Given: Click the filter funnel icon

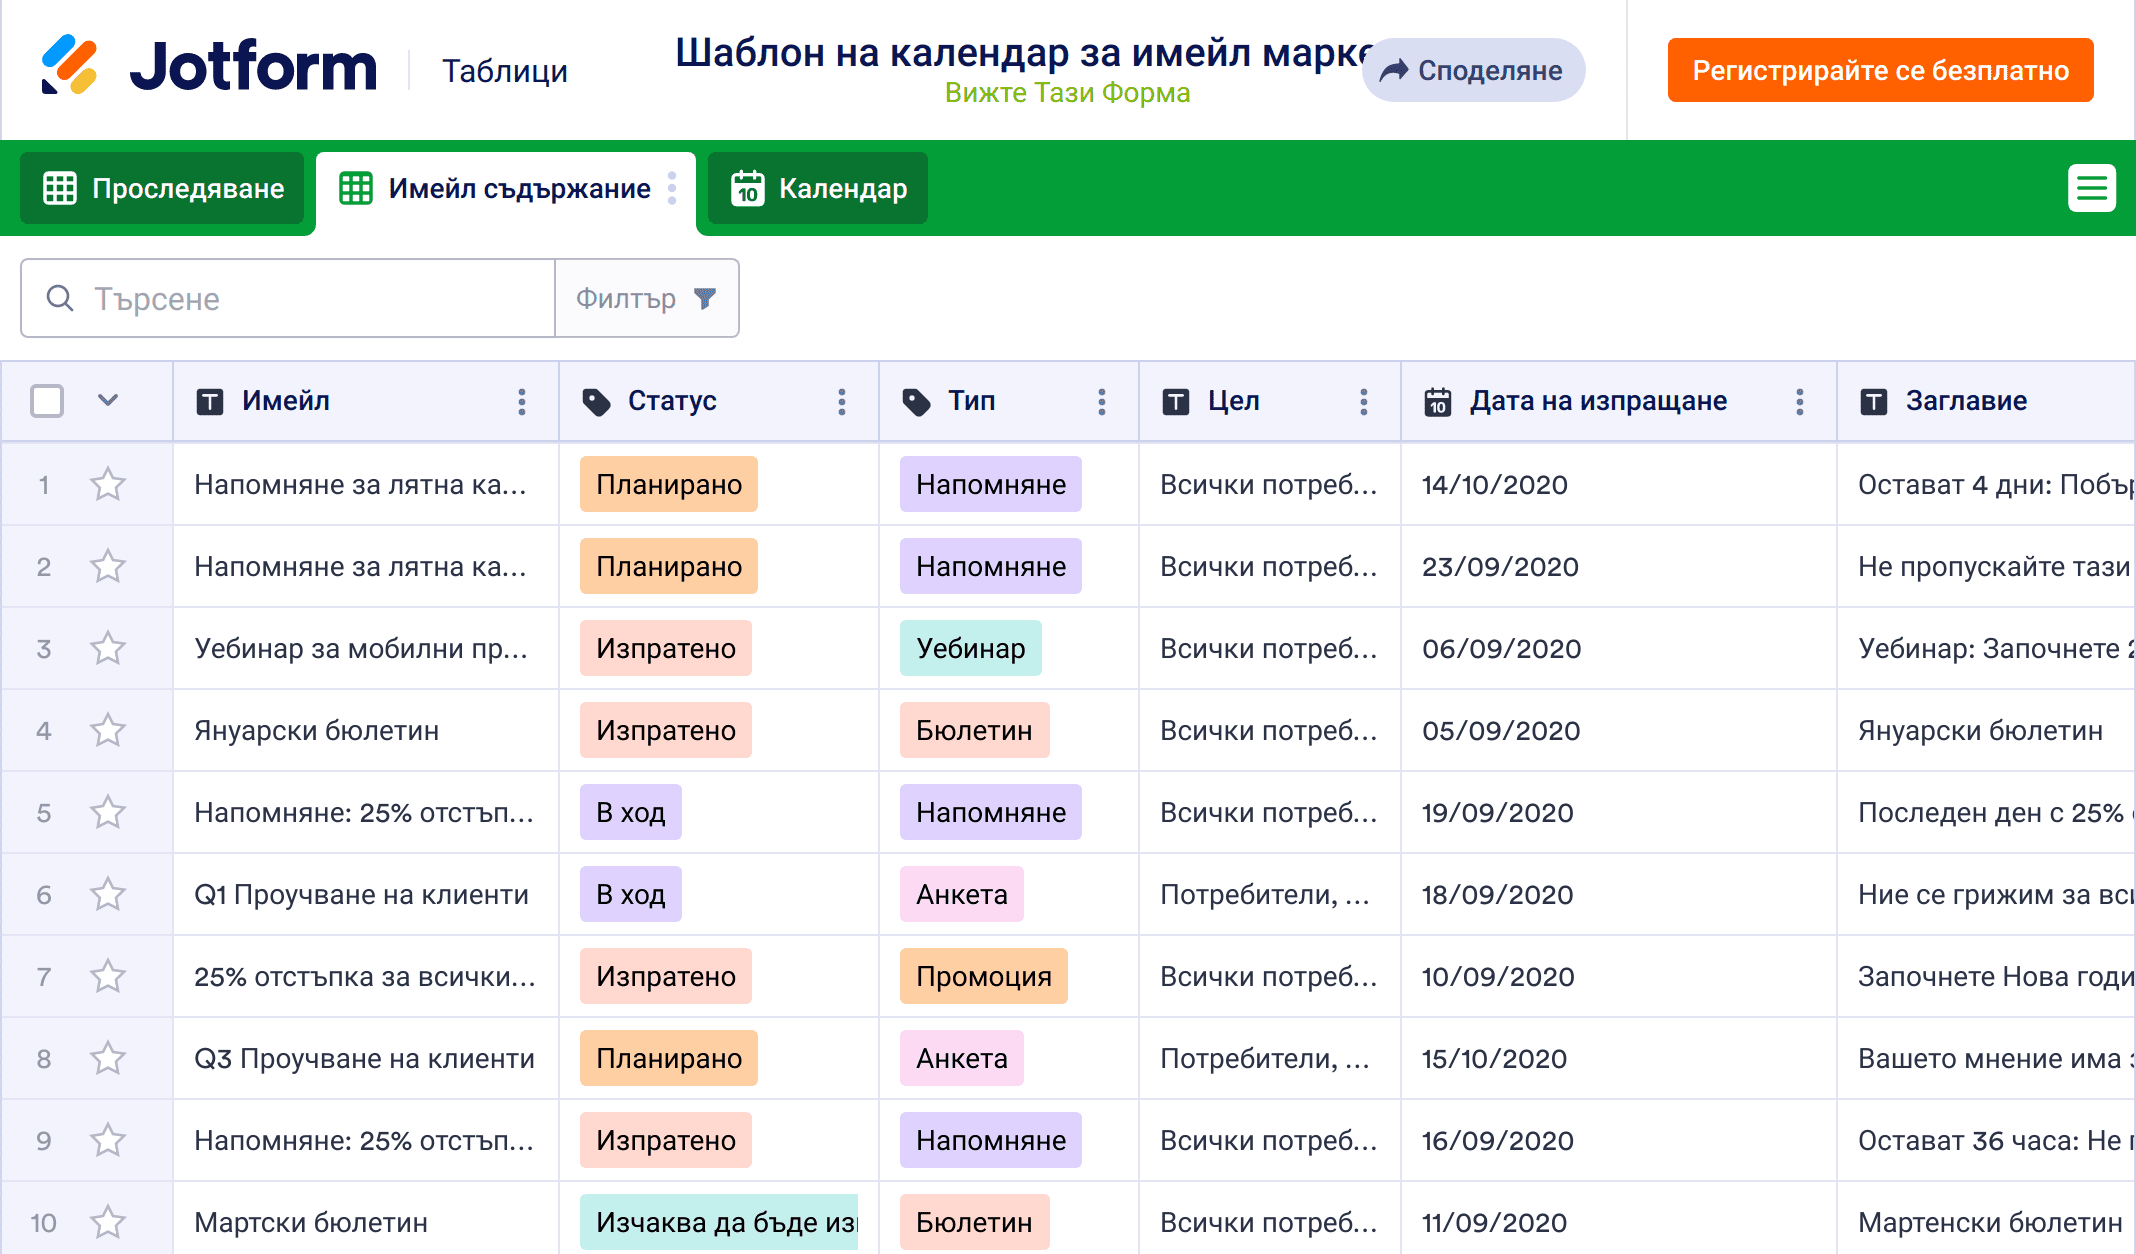Looking at the screenshot, I should pyautogui.click(x=705, y=298).
